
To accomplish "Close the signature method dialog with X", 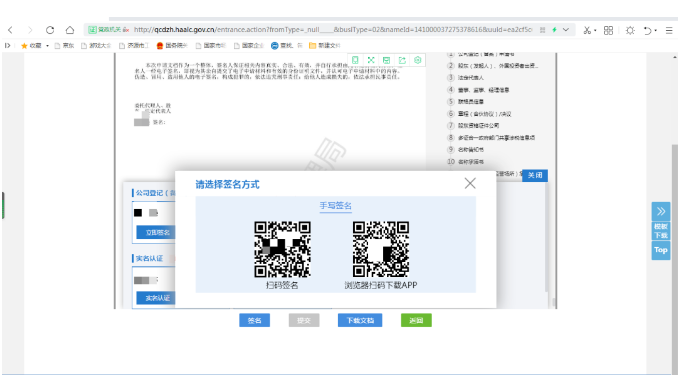I will (470, 183).
